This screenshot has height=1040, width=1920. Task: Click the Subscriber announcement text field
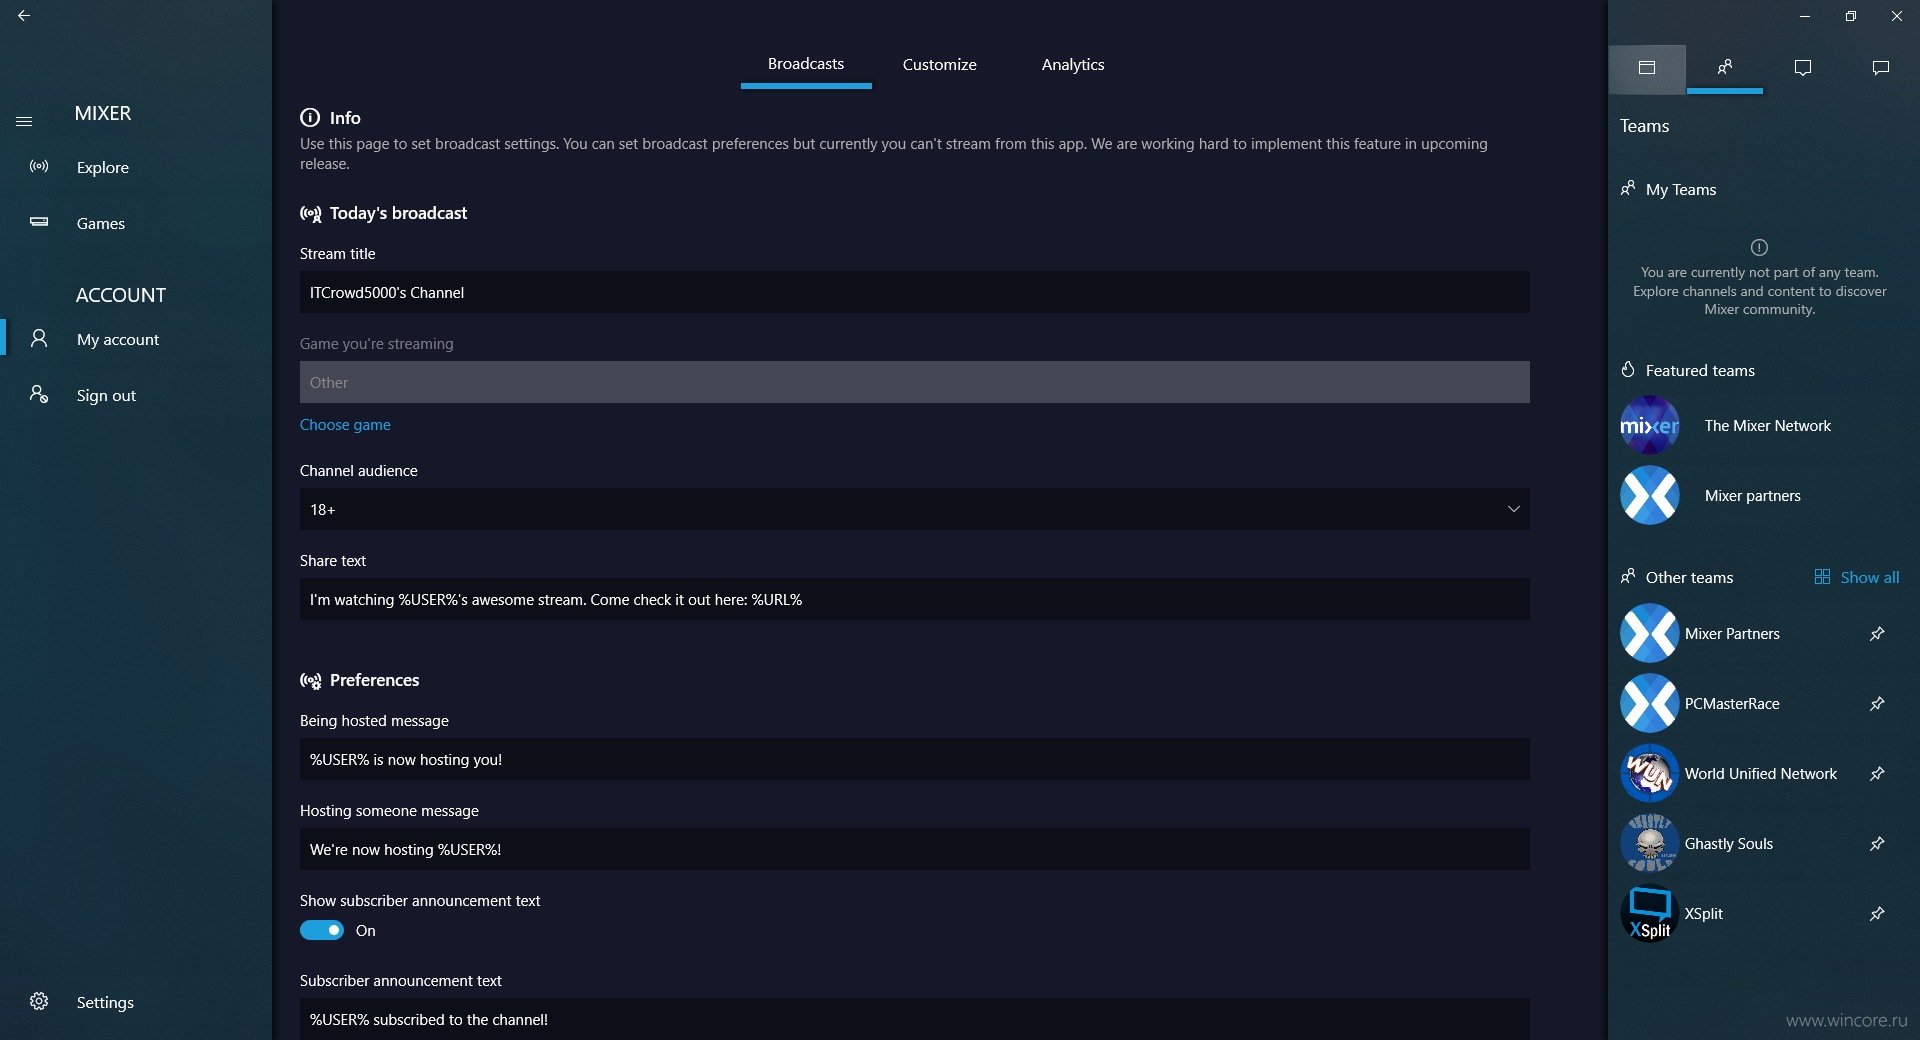tap(914, 1019)
